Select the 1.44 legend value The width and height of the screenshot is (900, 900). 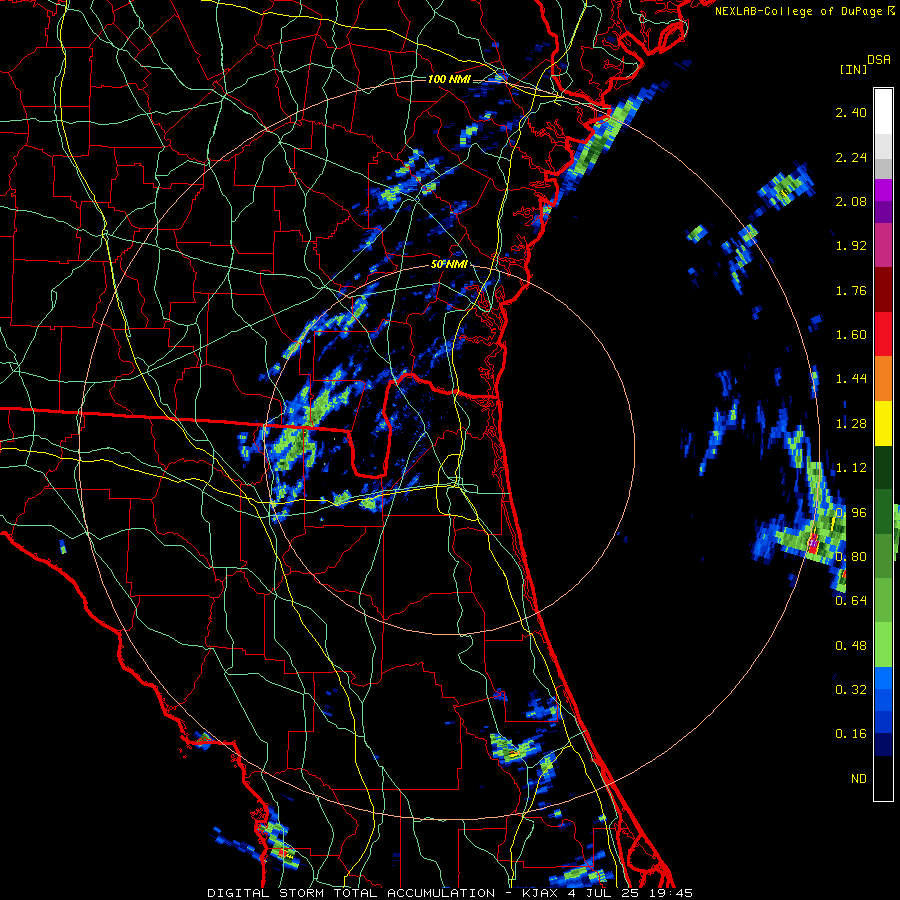coord(851,379)
